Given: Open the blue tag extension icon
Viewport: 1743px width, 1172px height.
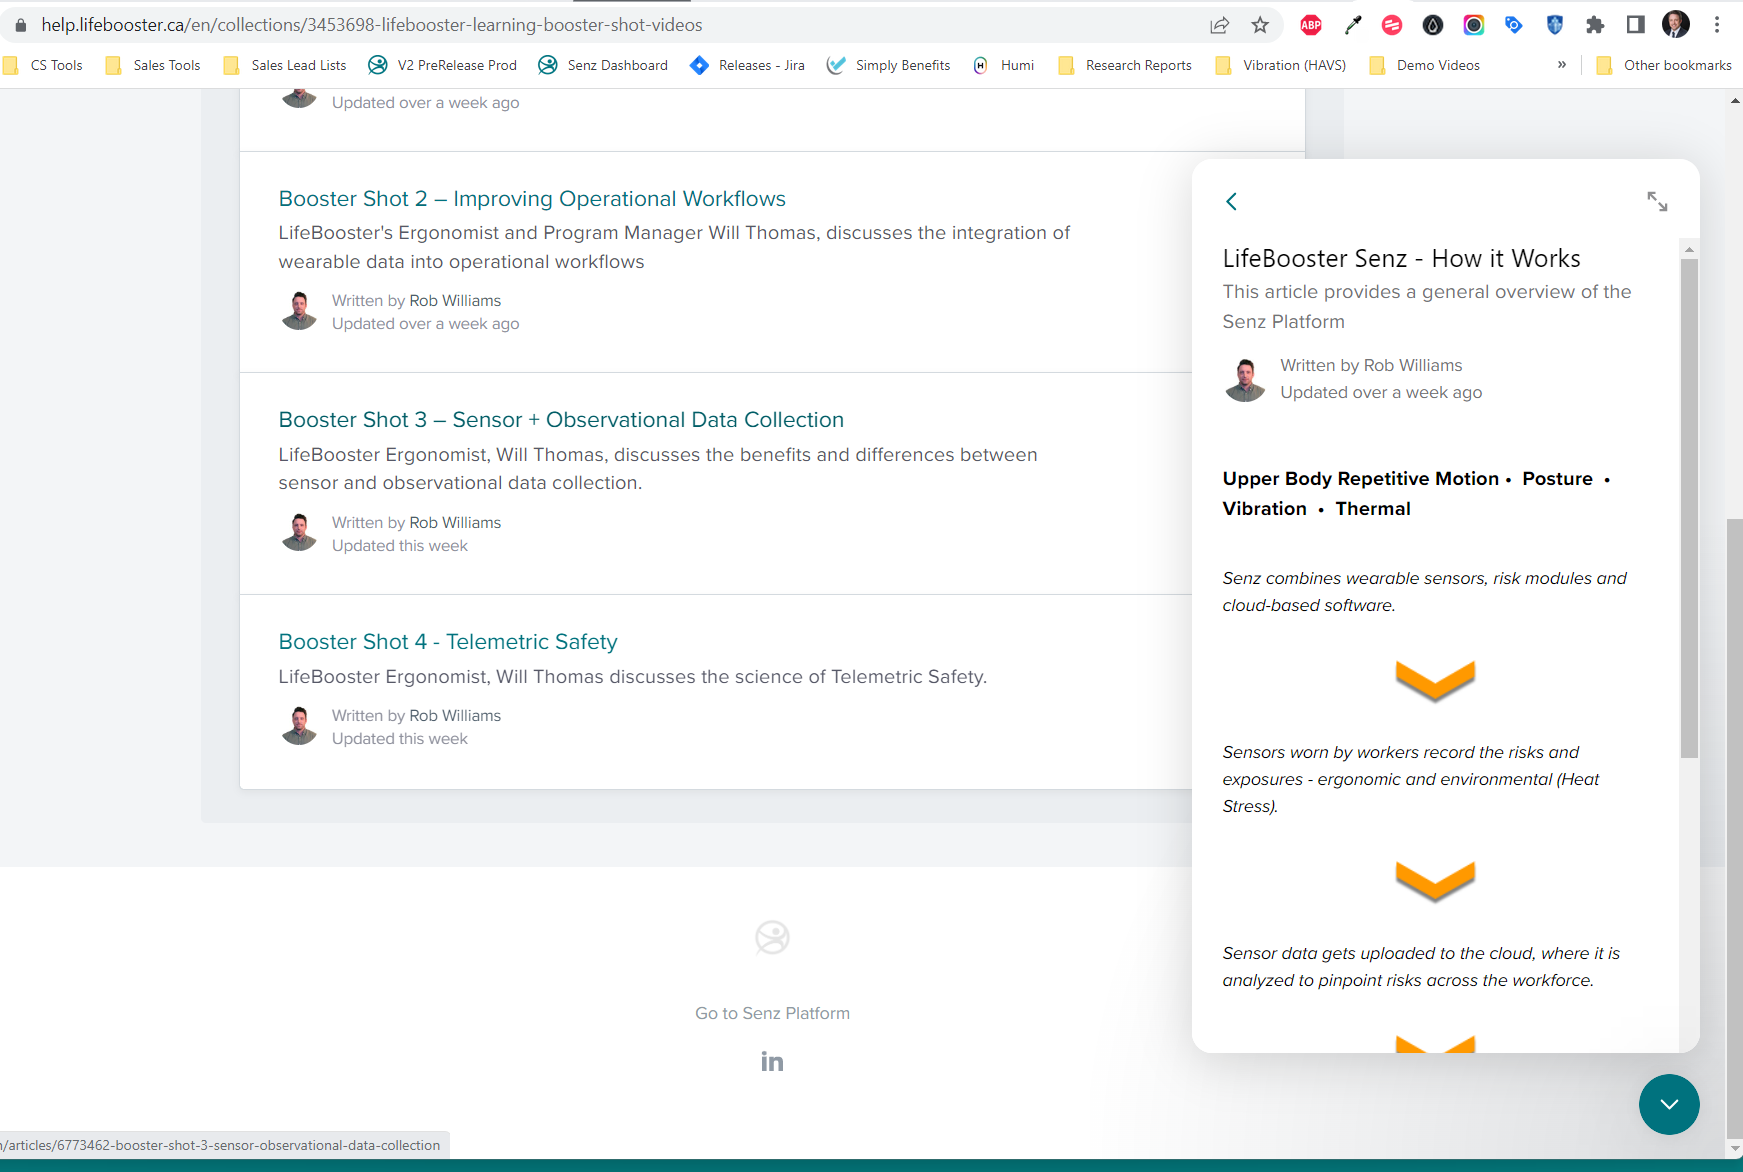Looking at the screenshot, I should [1514, 25].
